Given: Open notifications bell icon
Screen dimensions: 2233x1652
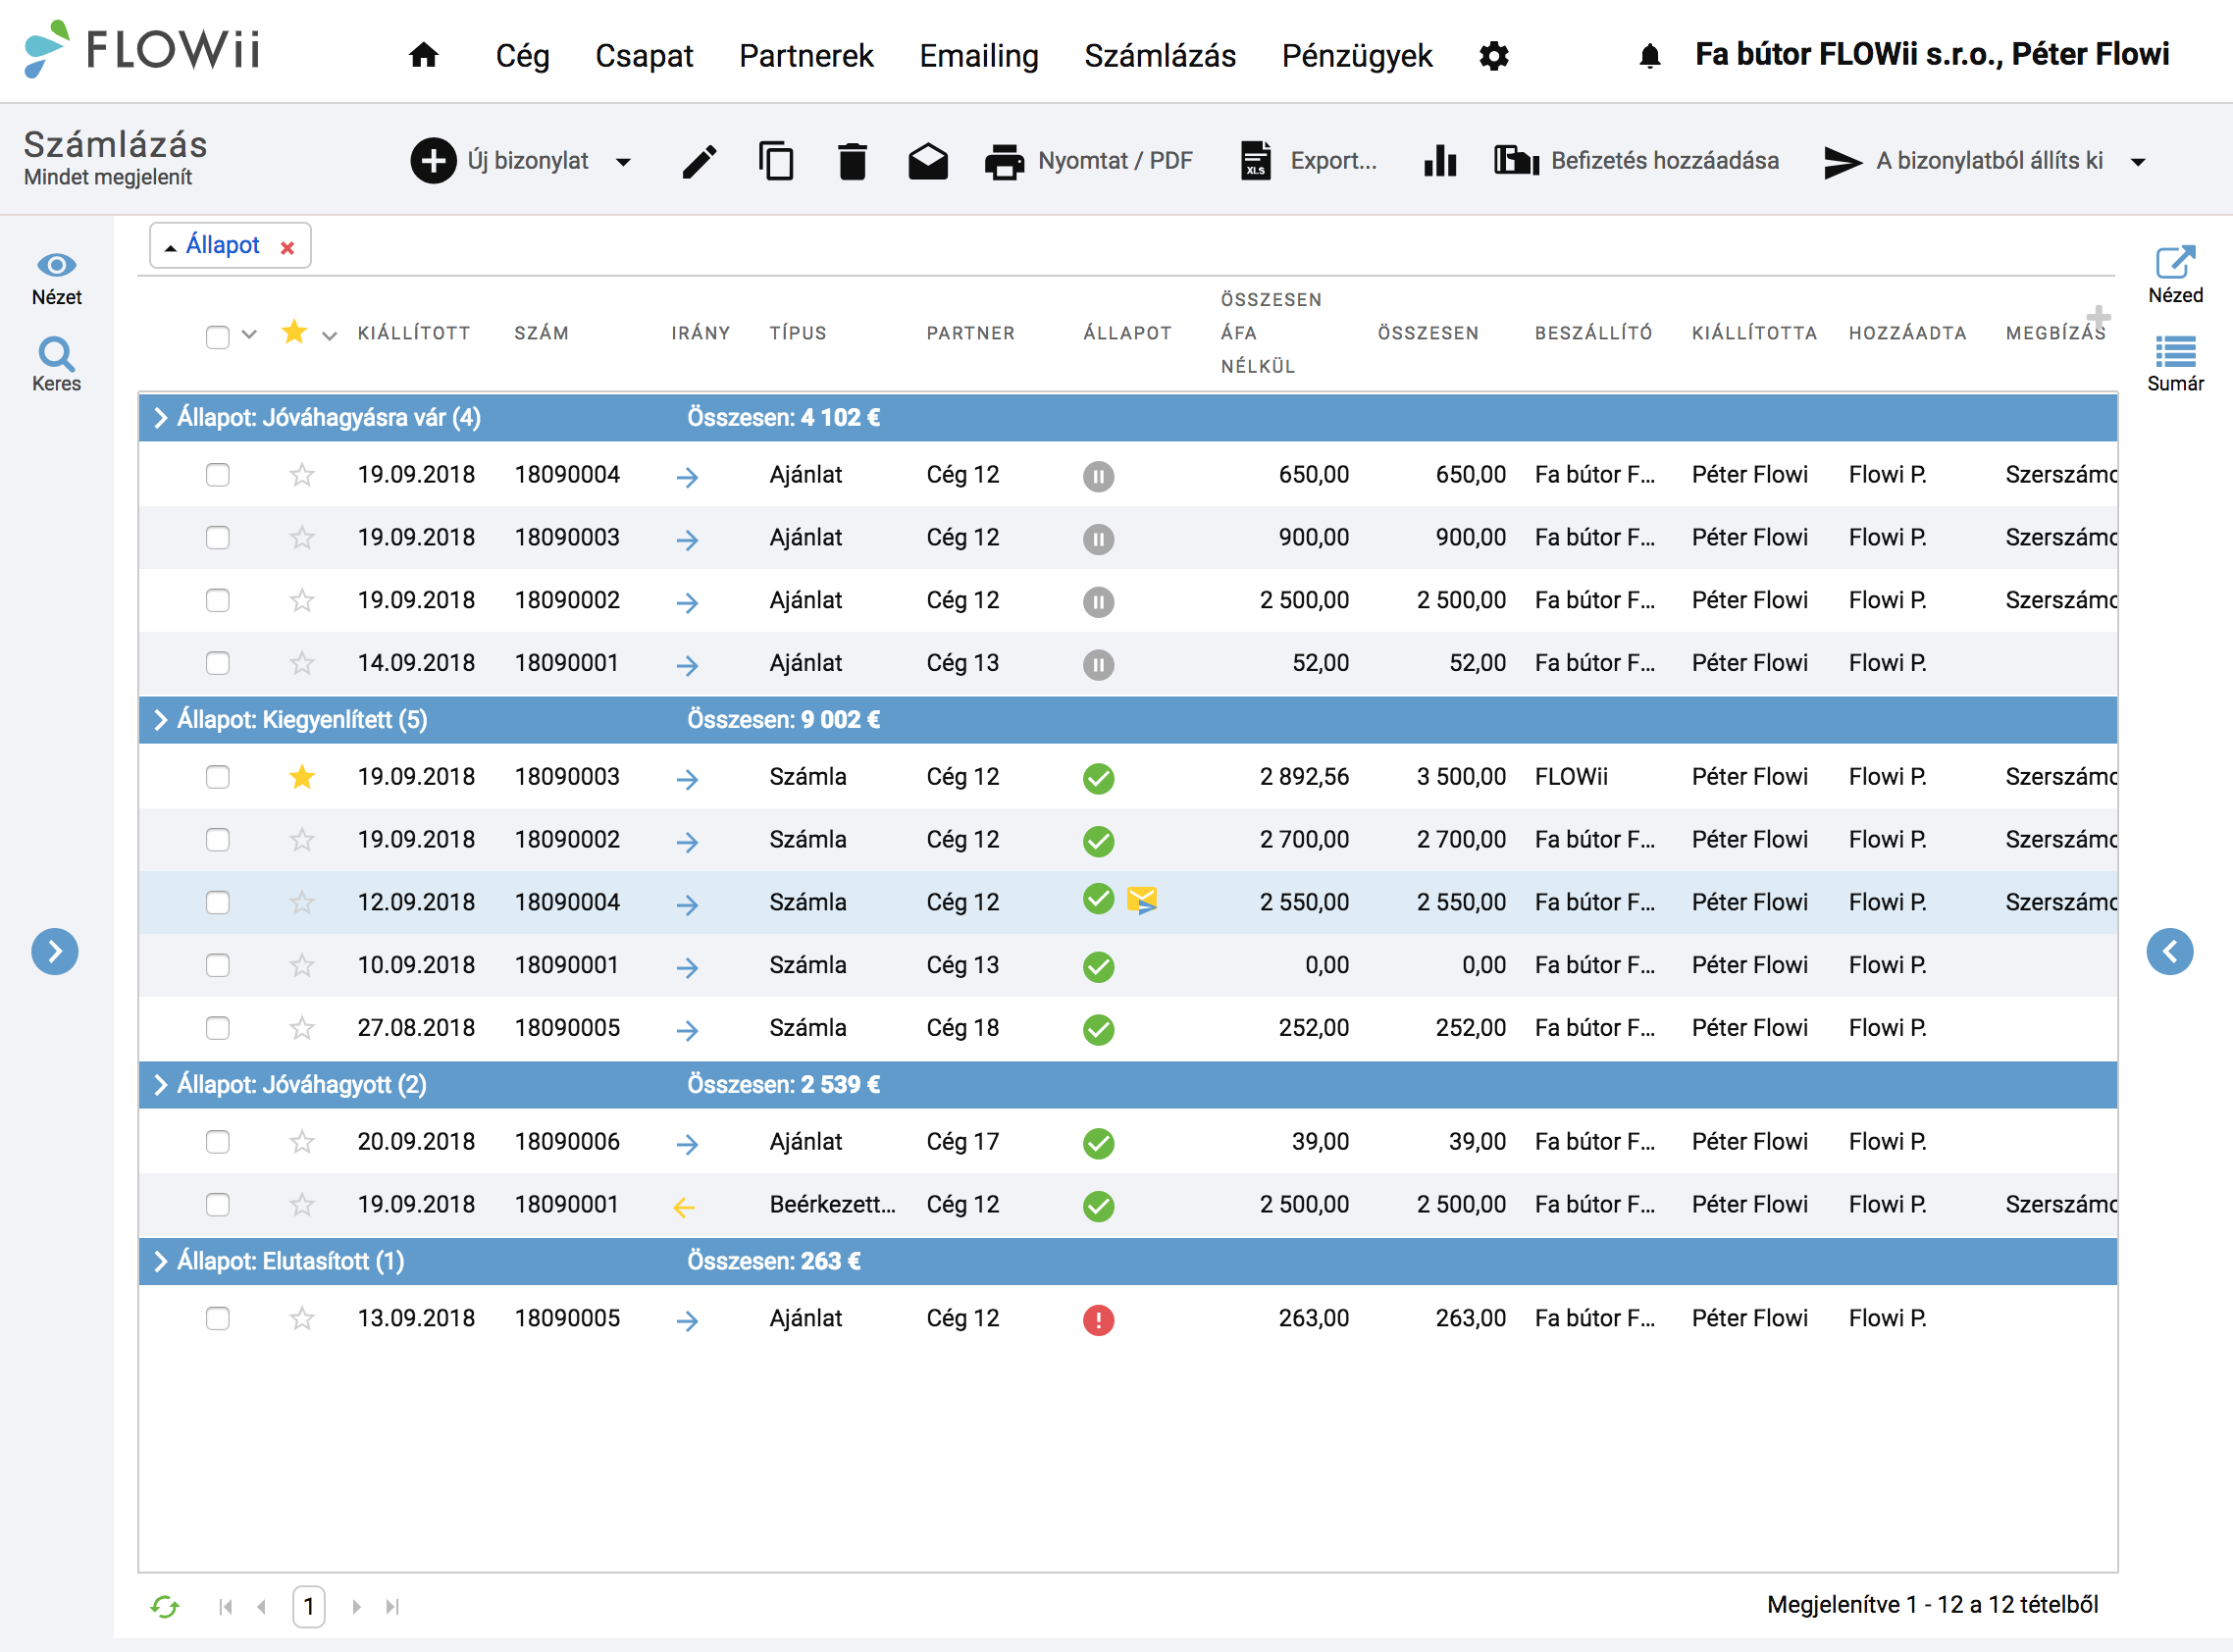Looking at the screenshot, I should point(1649,56).
